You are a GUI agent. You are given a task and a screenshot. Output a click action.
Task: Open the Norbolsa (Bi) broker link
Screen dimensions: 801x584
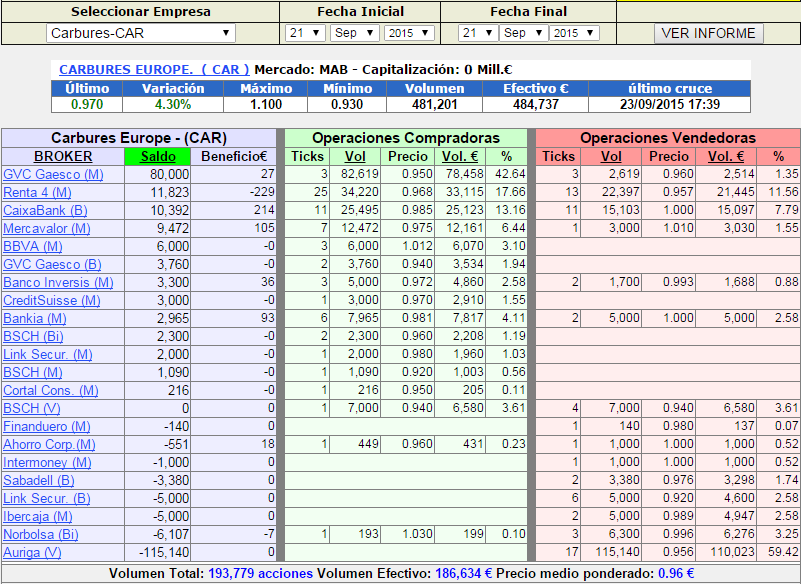tap(40, 534)
